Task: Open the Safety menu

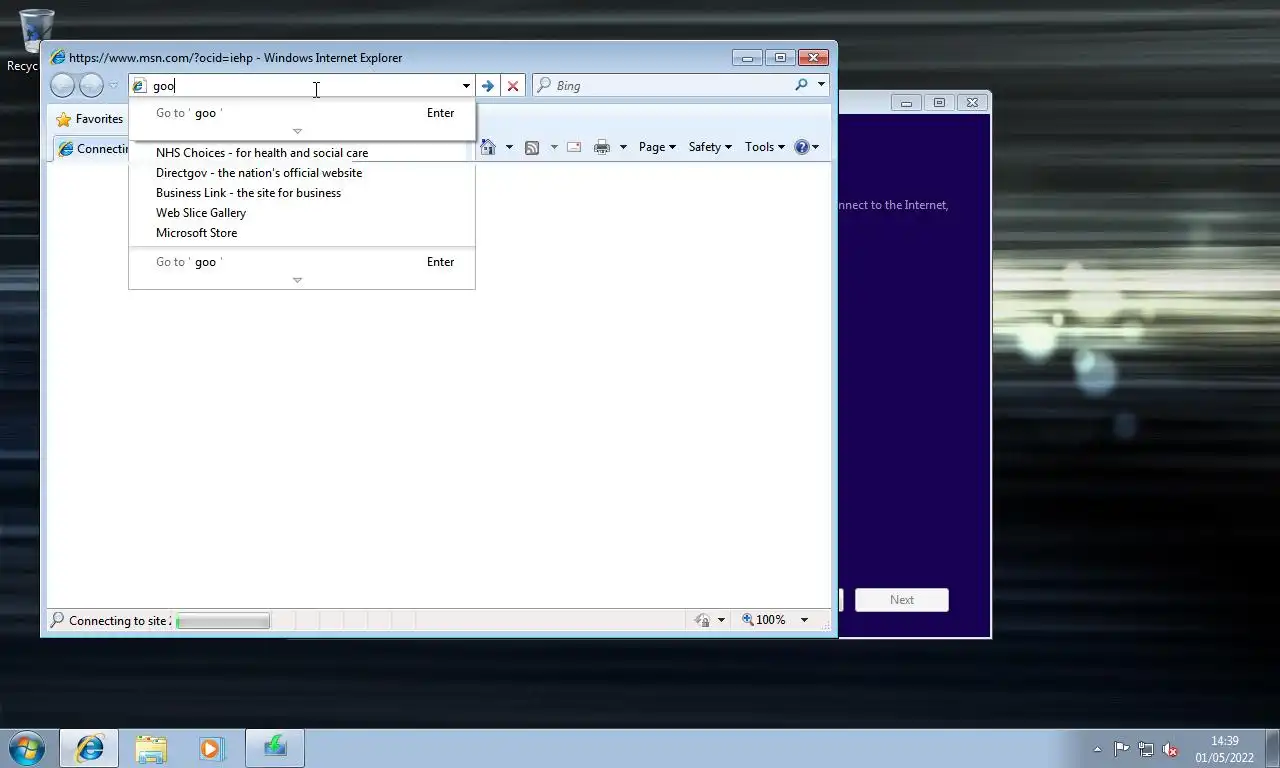Action: click(x=710, y=147)
